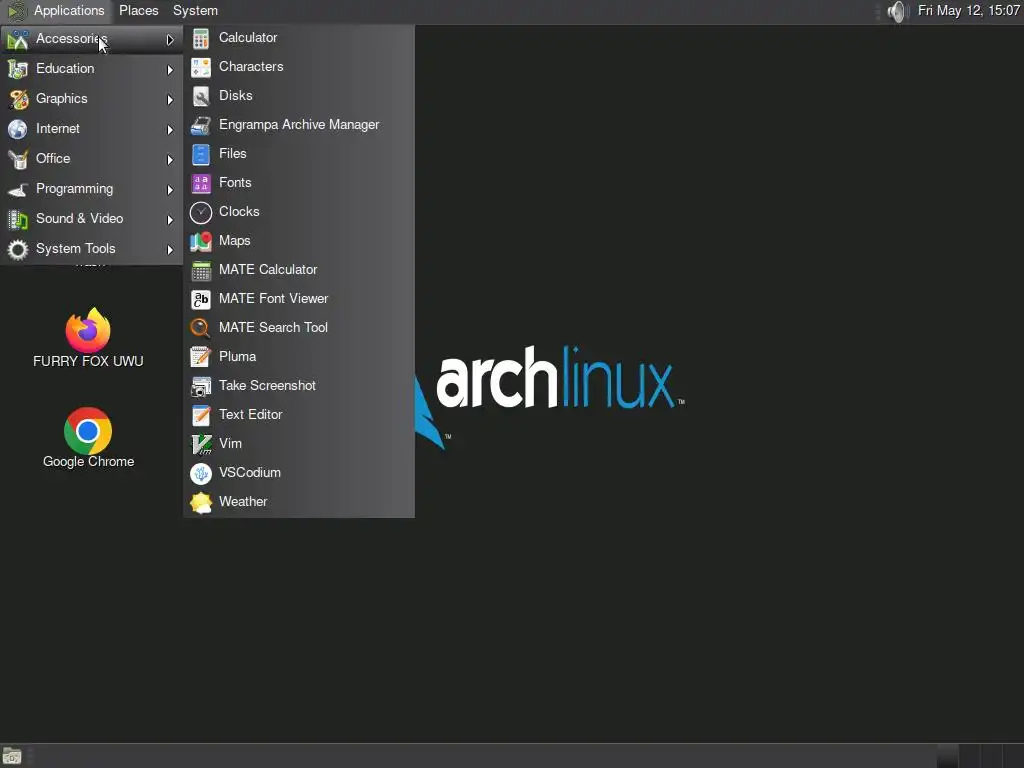Image resolution: width=1024 pixels, height=768 pixels.
Task: Click the Engrampa Archive Manager label
Action: [x=299, y=125]
